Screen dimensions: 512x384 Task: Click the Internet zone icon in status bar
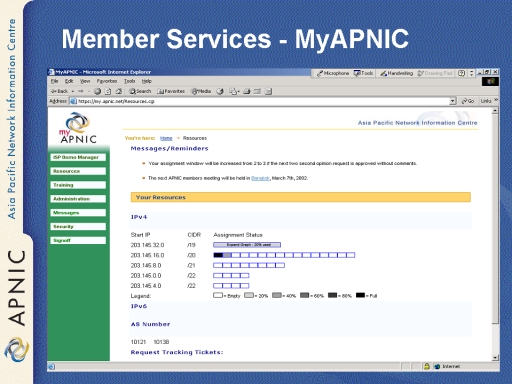click(x=437, y=366)
